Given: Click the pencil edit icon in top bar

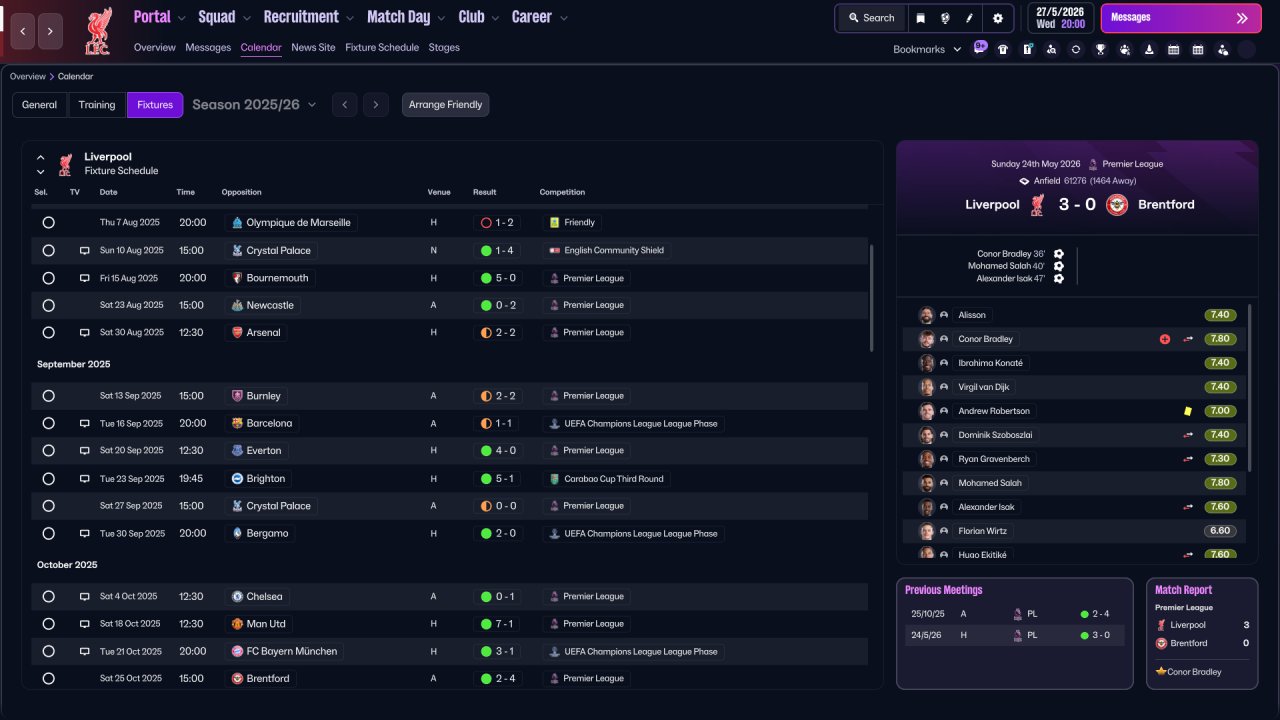Looking at the screenshot, I should [x=969, y=18].
